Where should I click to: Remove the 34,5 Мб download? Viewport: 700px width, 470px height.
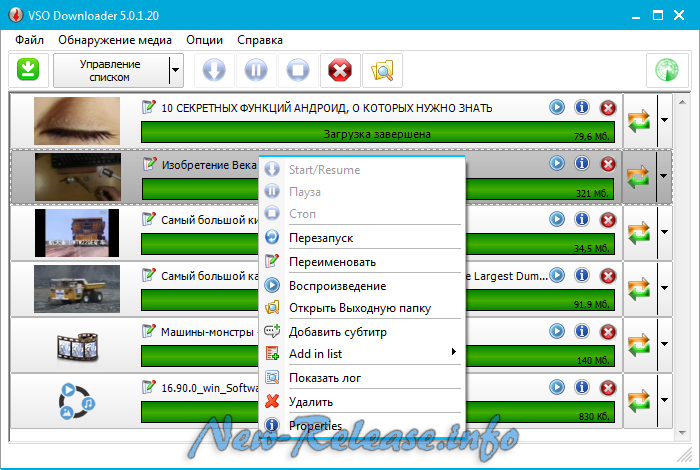pos(608,220)
